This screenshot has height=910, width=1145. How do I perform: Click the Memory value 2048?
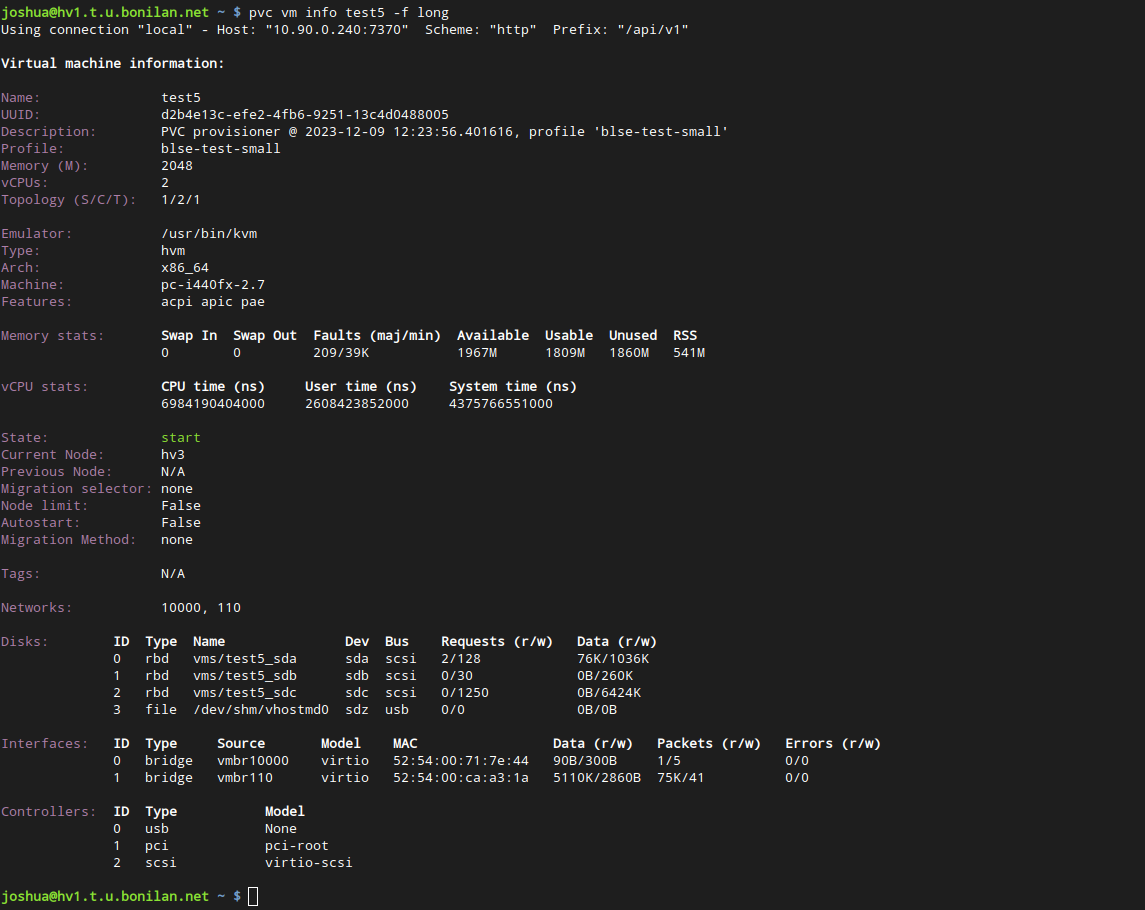[176, 165]
